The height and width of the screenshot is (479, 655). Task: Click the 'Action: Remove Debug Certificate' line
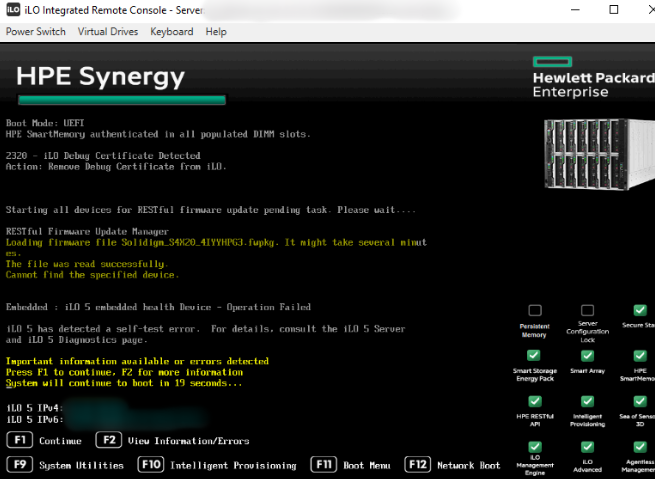coord(116,167)
